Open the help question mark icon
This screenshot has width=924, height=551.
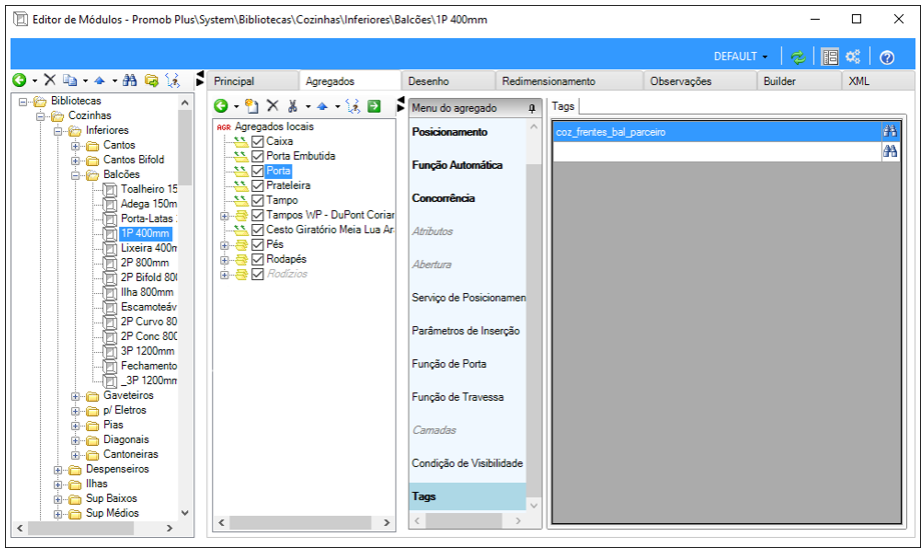pyautogui.click(x=887, y=57)
